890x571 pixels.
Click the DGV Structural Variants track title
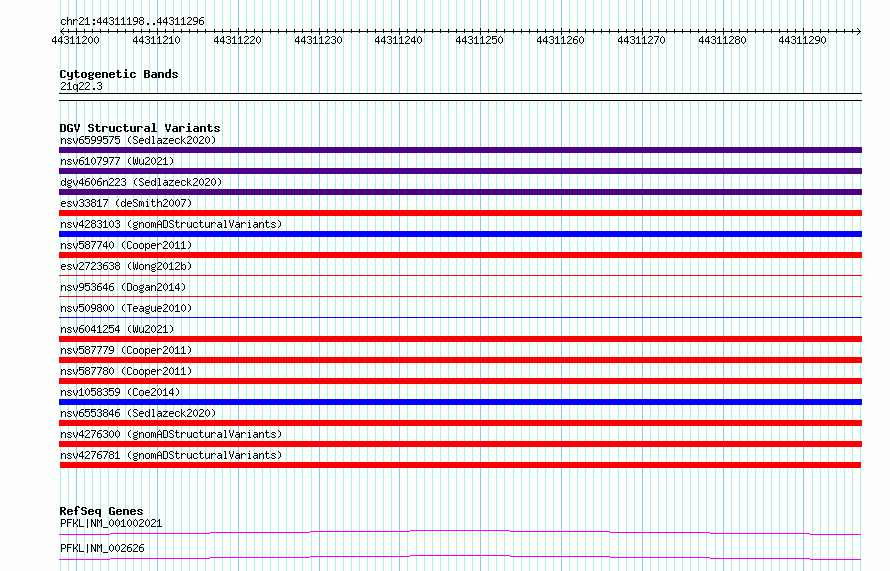coord(140,128)
